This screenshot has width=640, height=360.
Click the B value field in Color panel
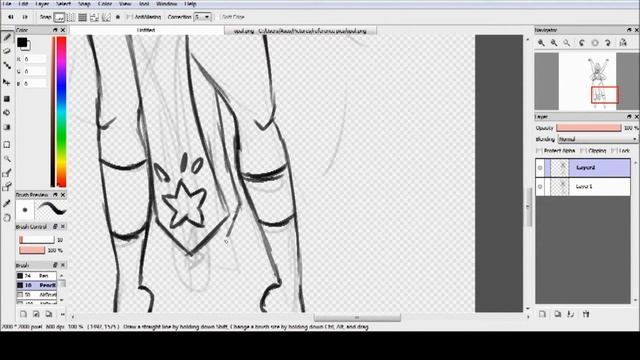click(34, 84)
